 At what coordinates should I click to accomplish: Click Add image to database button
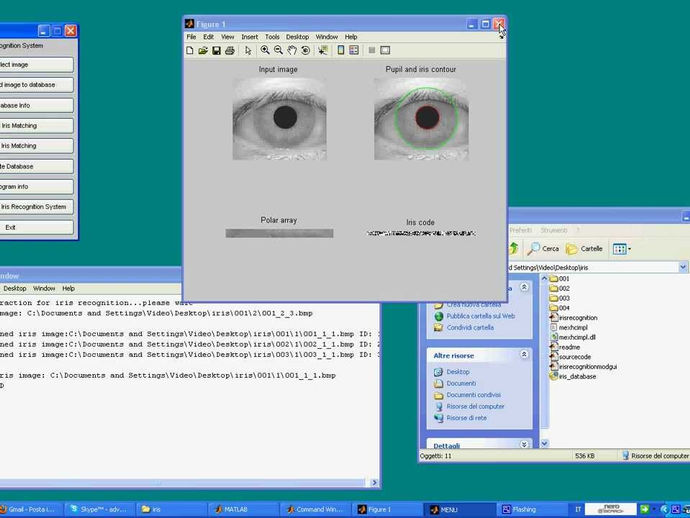37,85
